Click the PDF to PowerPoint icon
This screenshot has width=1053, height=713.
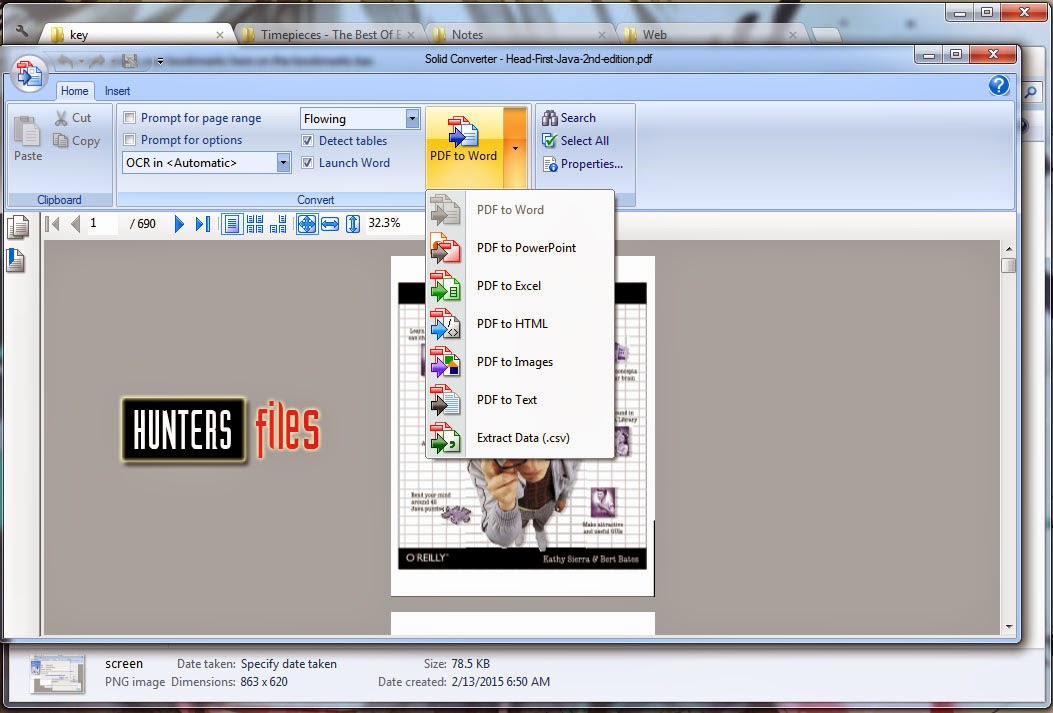(445, 248)
